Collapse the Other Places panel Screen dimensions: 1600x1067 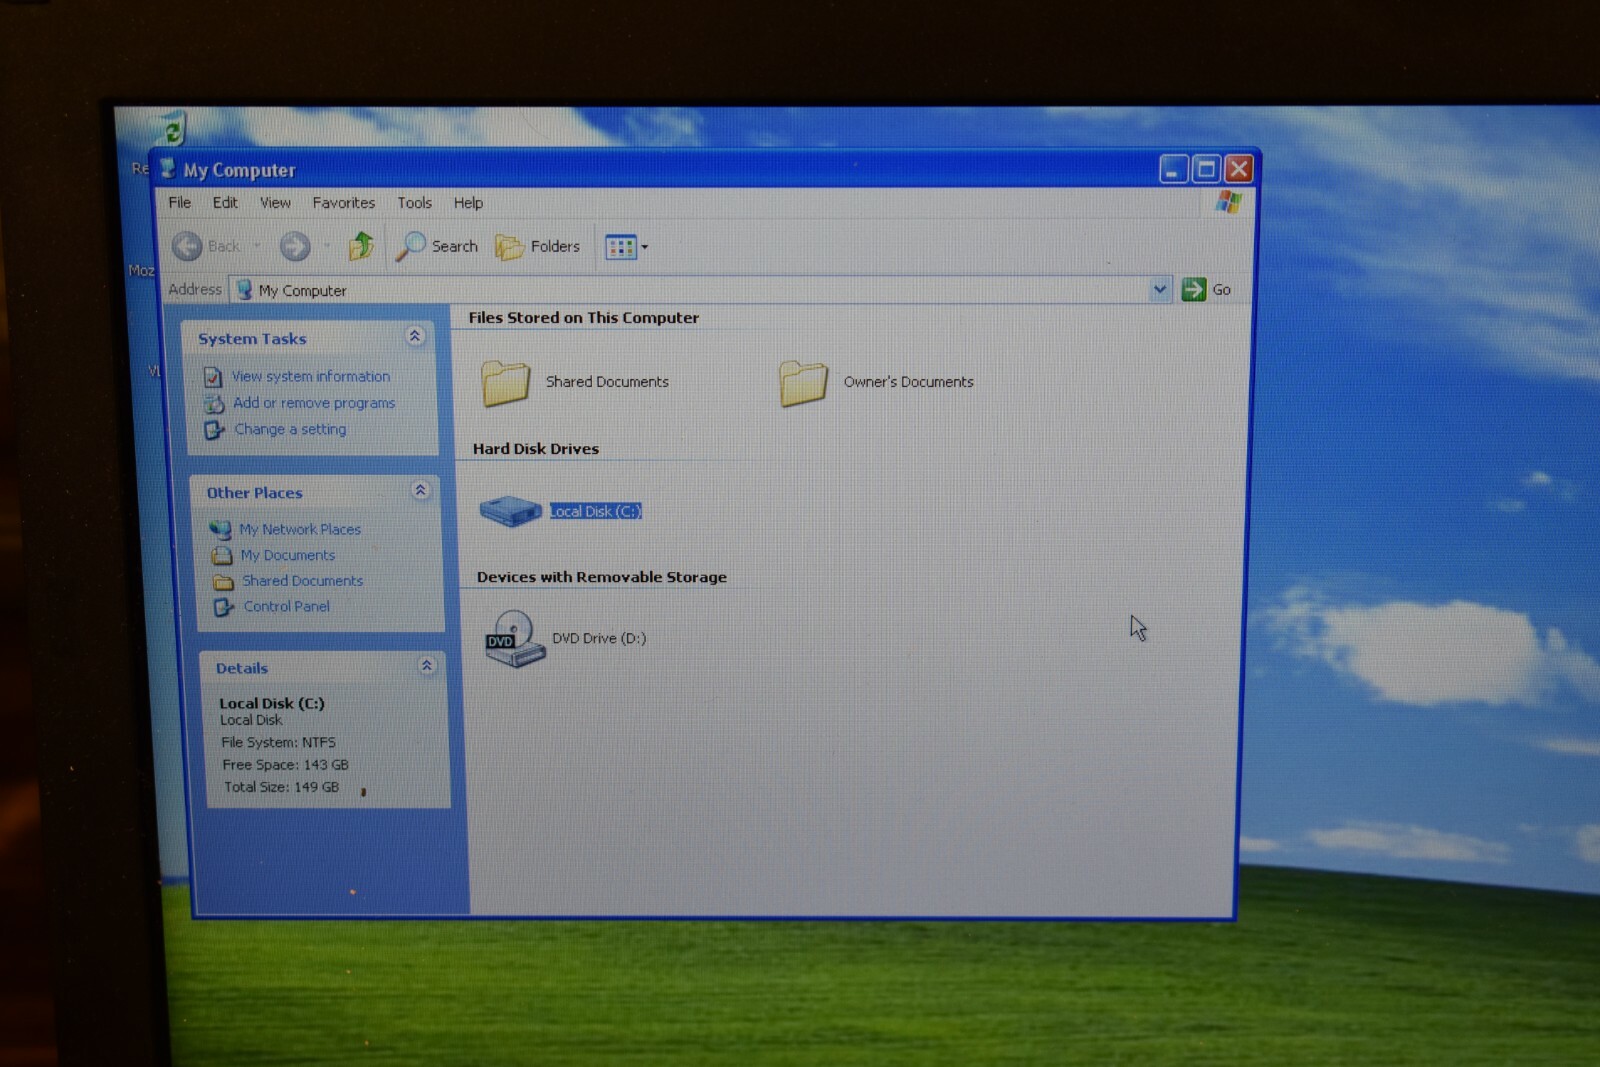[421, 490]
